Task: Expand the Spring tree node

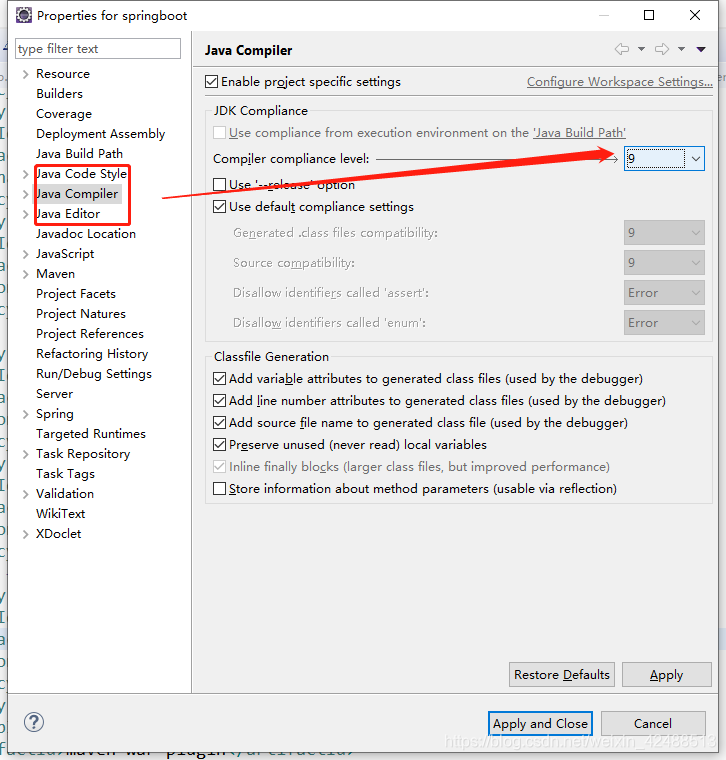Action: (26, 414)
